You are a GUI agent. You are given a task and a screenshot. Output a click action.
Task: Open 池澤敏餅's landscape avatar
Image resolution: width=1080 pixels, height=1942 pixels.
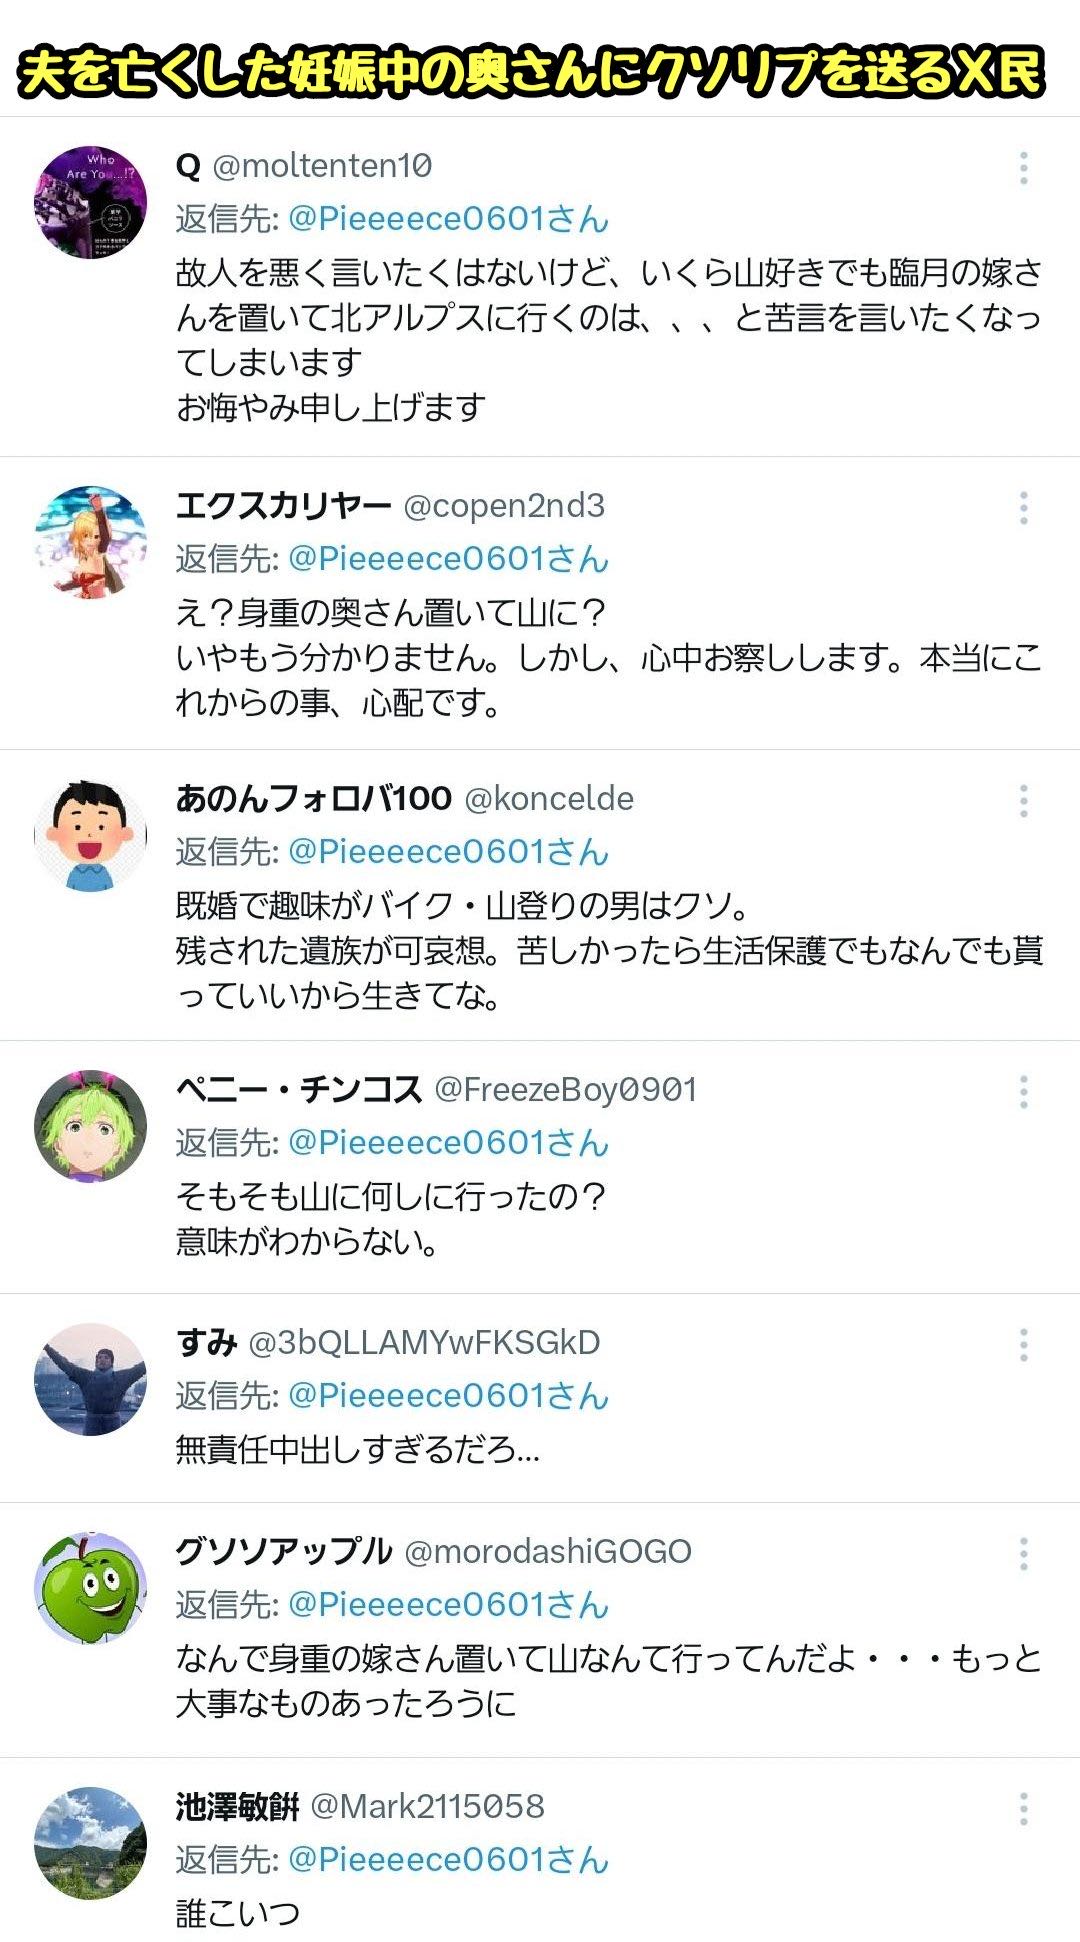[x=90, y=1843]
